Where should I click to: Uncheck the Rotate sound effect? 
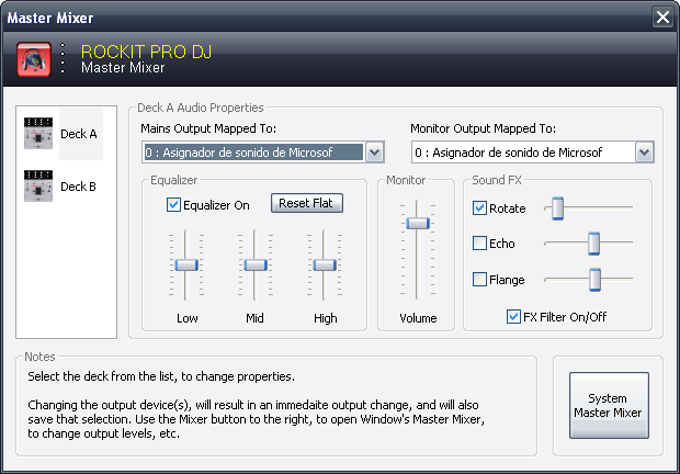[479, 208]
